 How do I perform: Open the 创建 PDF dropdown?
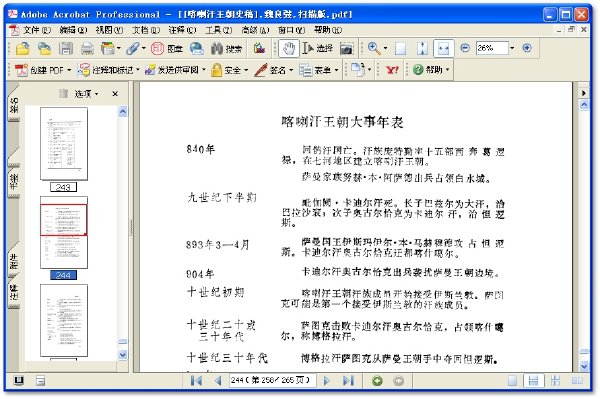pyautogui.click(x=43, y=70)
